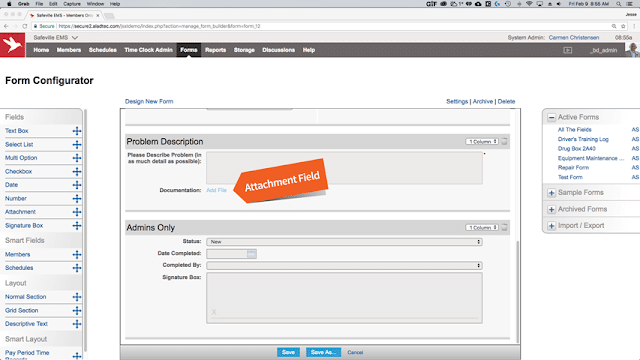Add a Members smart field via plus icon
Screen dimensions: 640x360
77,255
